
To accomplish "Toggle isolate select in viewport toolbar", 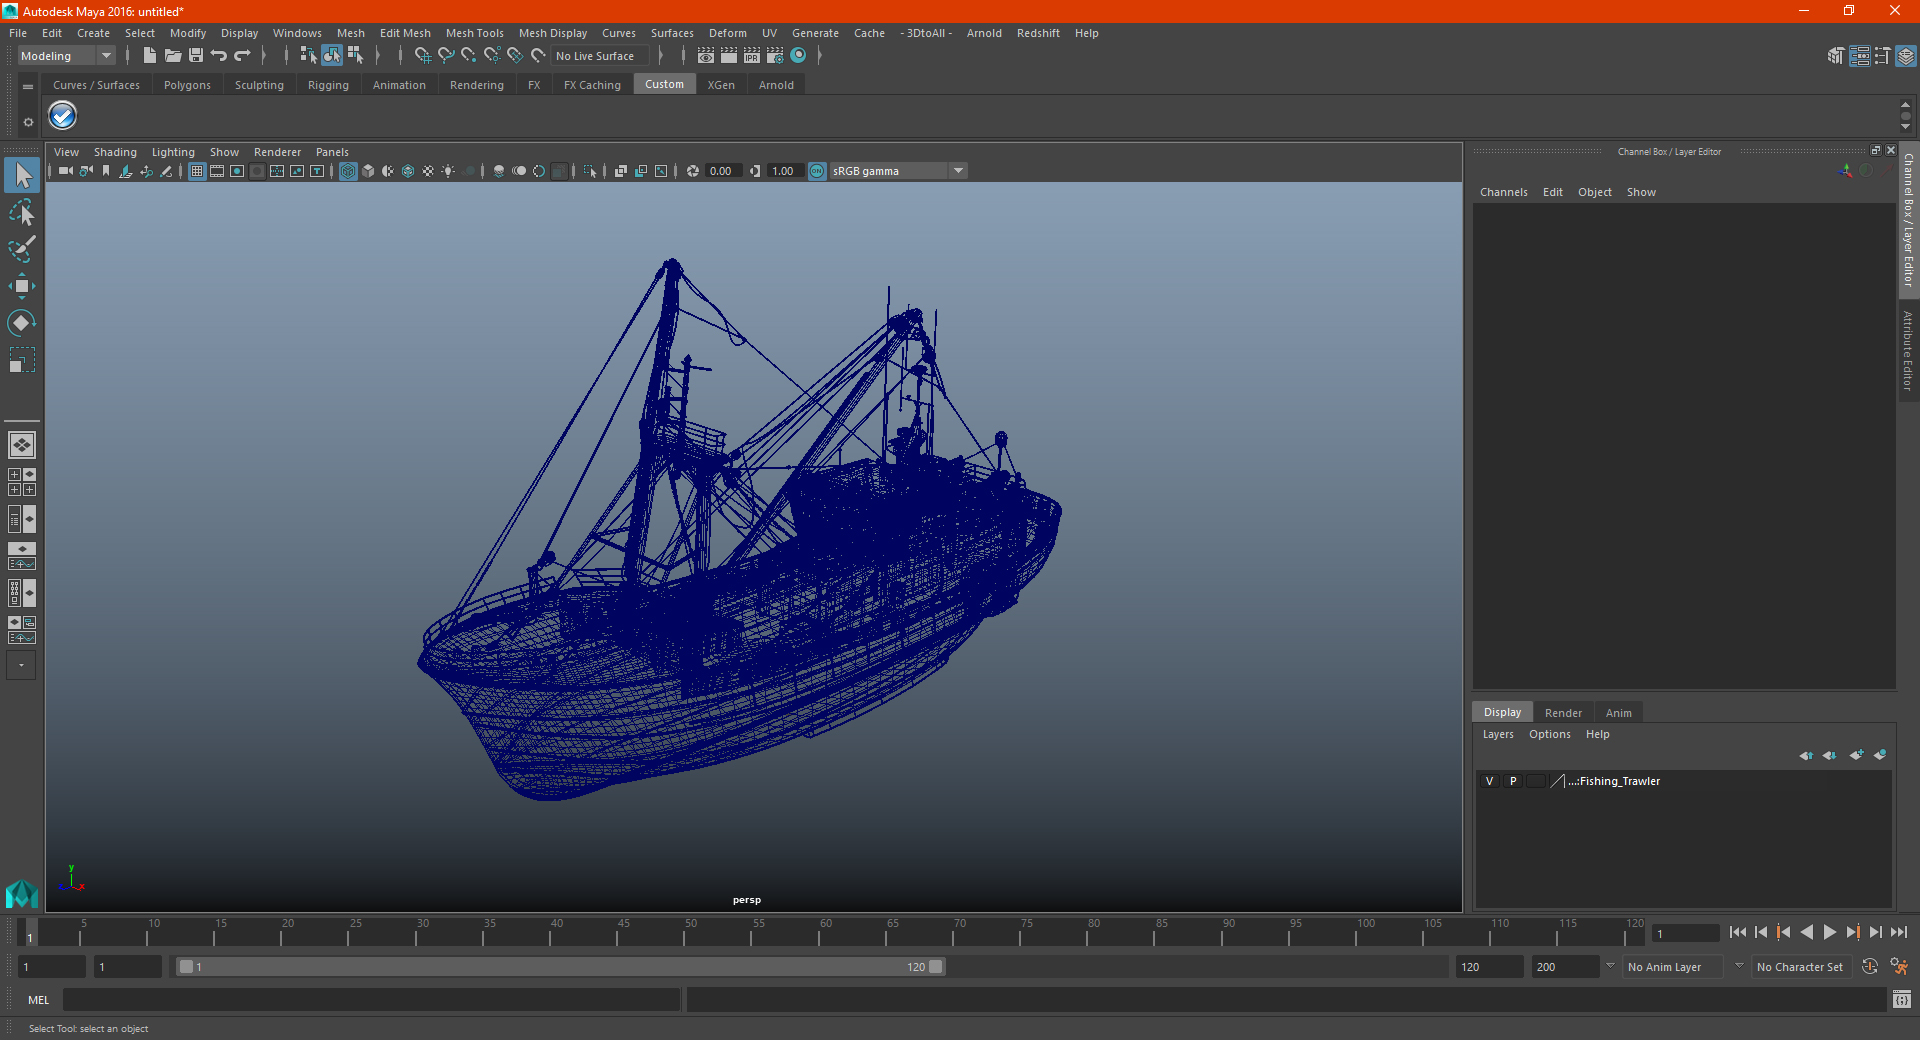I will point(590,171).
